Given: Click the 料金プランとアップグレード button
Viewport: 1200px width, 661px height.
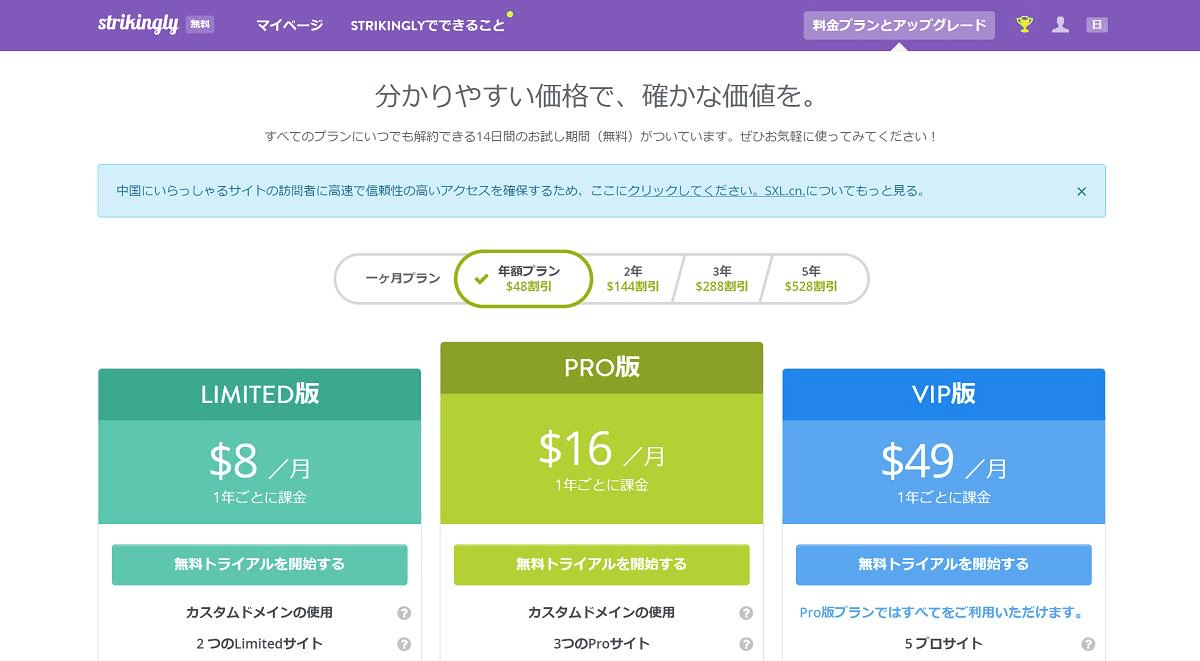Looking at the screenshot, I should pyautogui.click(x=898, y=24).
